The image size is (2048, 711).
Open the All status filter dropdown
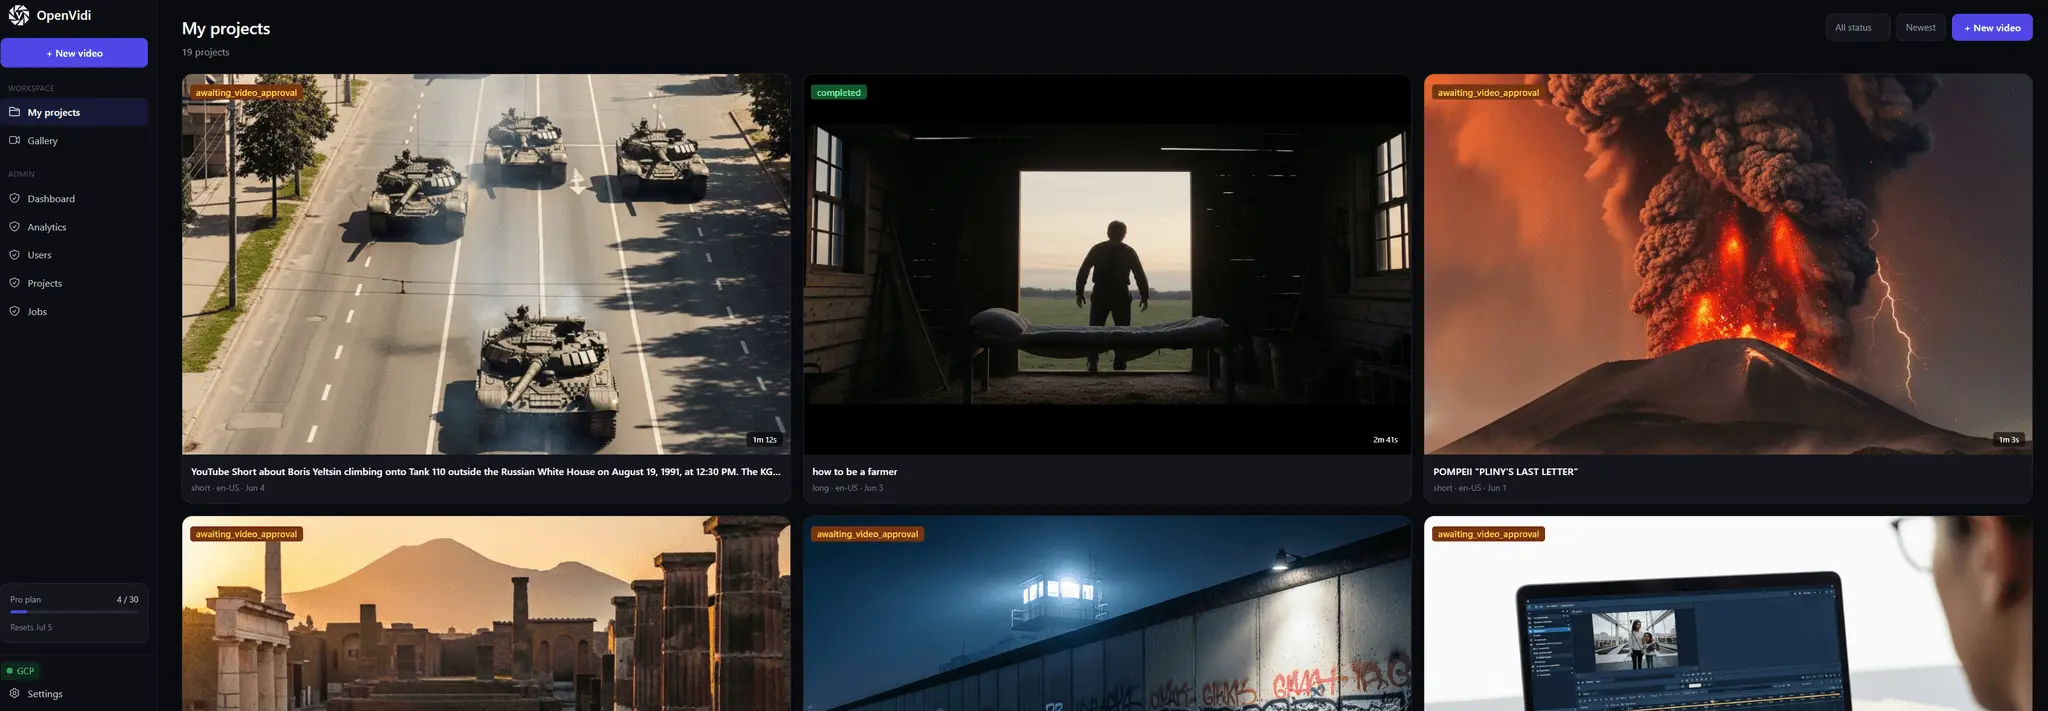1857,28
